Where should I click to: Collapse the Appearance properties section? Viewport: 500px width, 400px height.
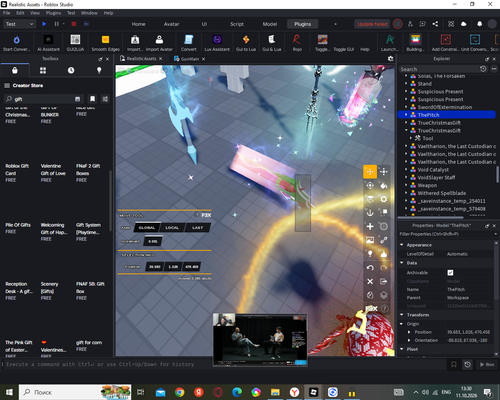[402, 245]
